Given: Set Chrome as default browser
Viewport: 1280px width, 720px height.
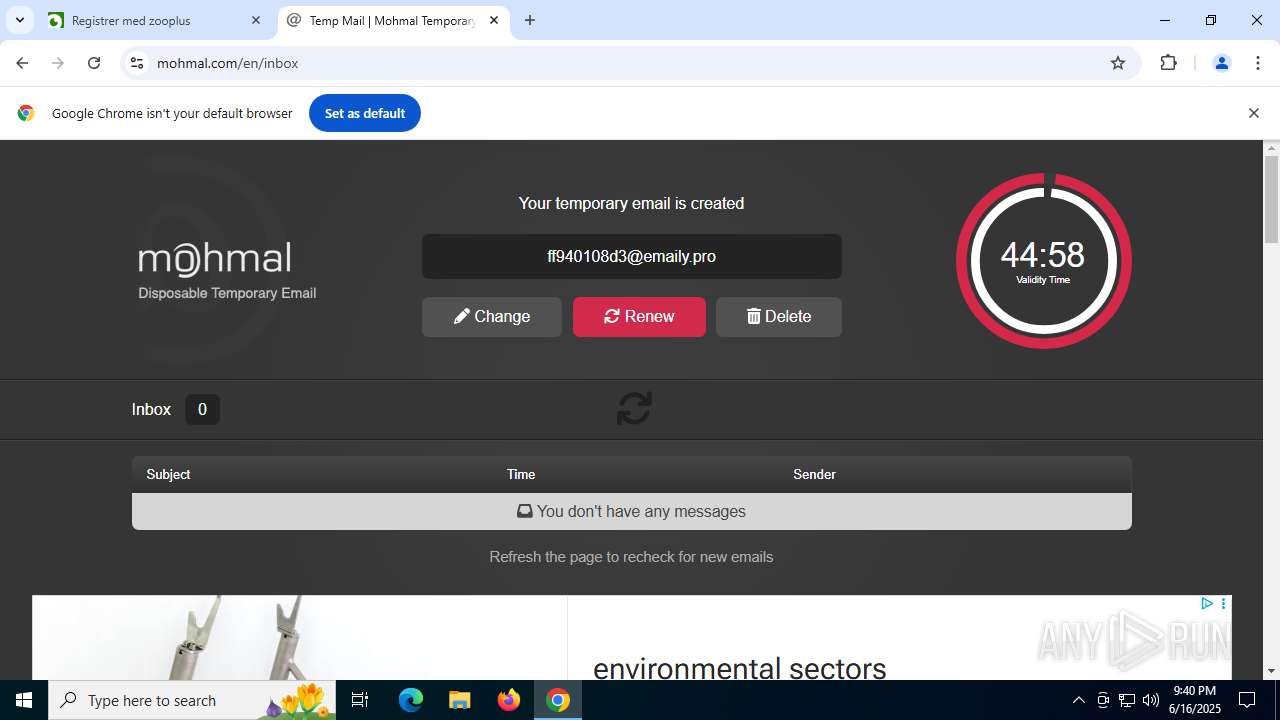Looking at the screenshot, I should pyautogui.click(x=365, y=113).
